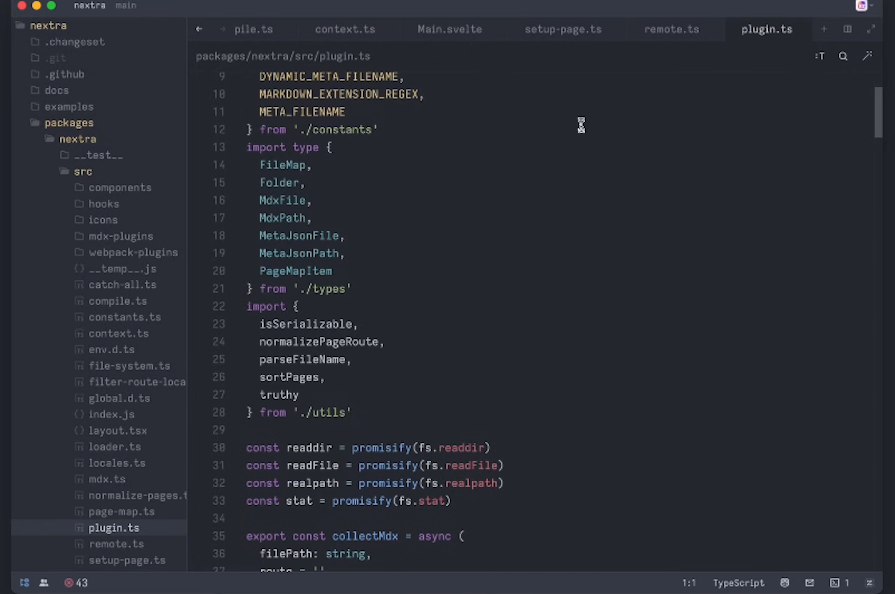Click the text selections icon above the editor
This screenshot has width=895, height=594.
pos(819,56)
